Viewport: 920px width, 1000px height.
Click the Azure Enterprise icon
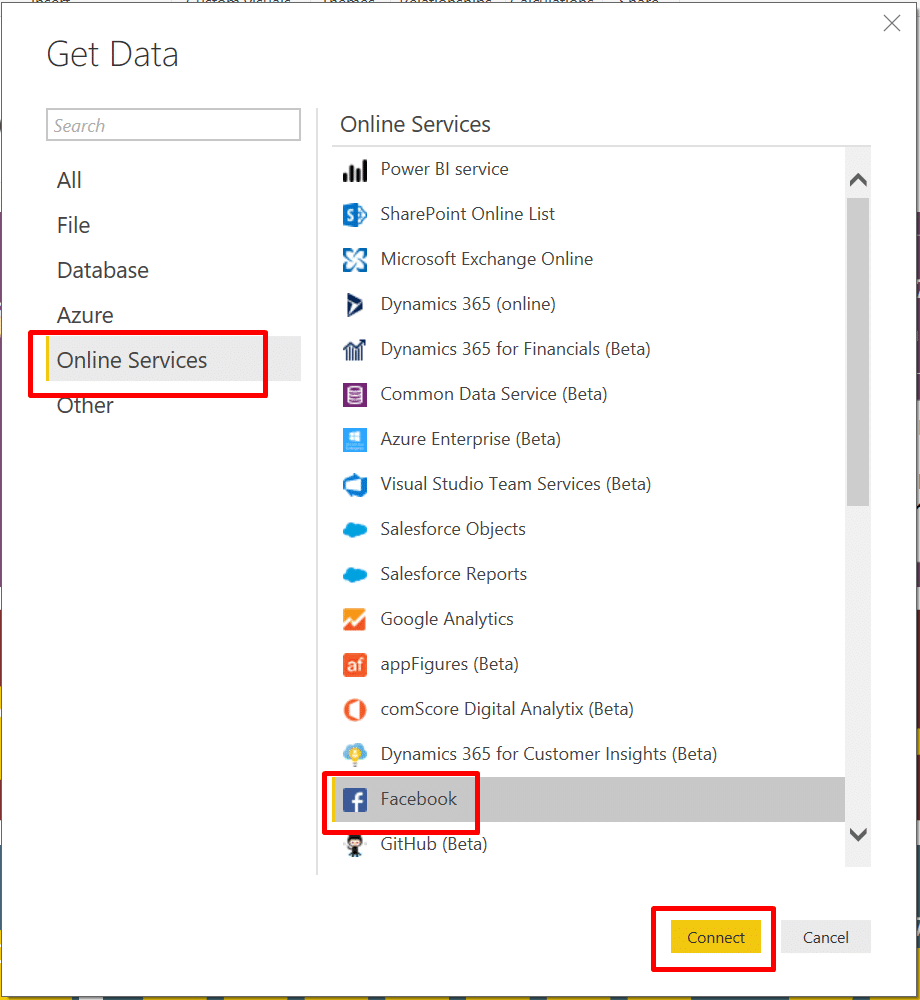pyautogui.click(x=354, y=439)
